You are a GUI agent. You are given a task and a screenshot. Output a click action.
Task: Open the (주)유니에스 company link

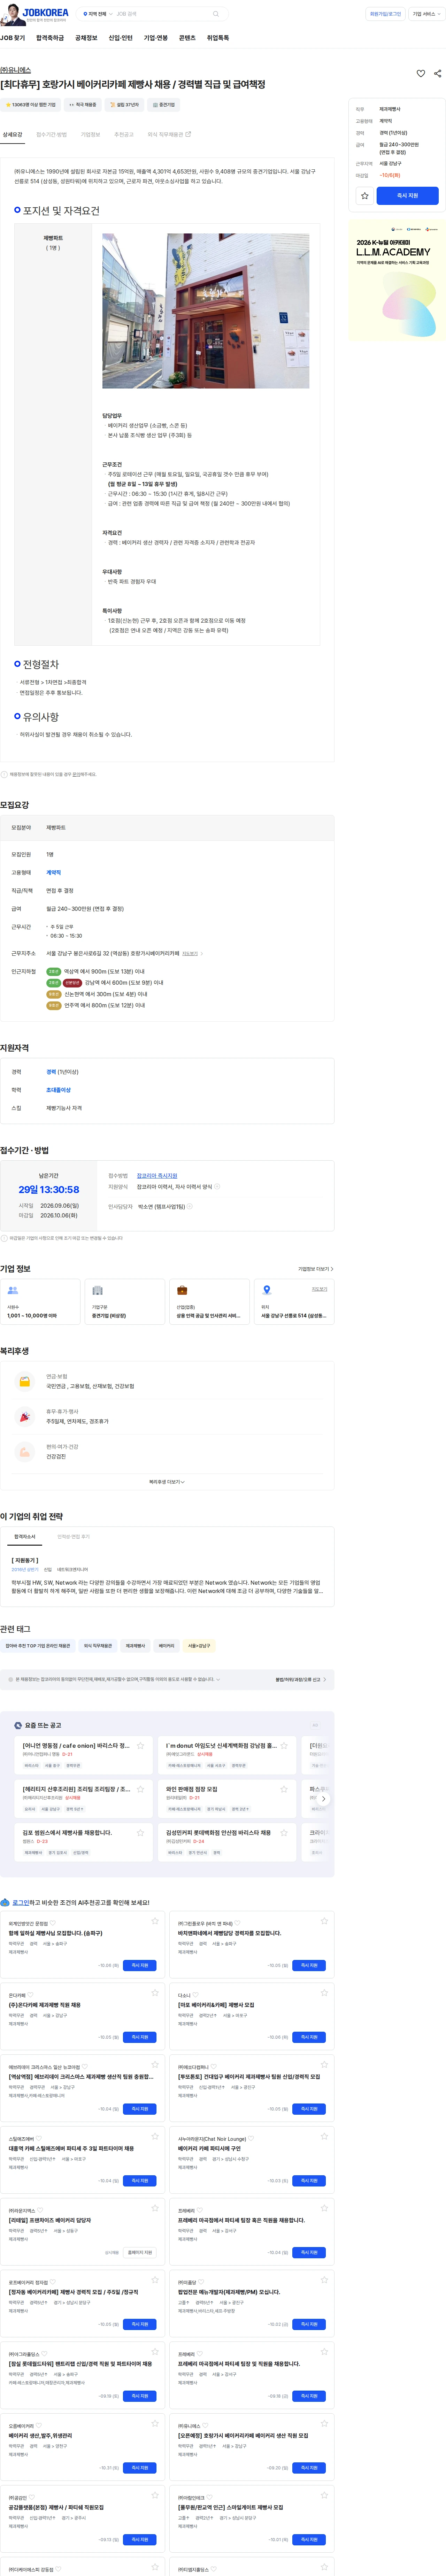(x=15, y=70)
